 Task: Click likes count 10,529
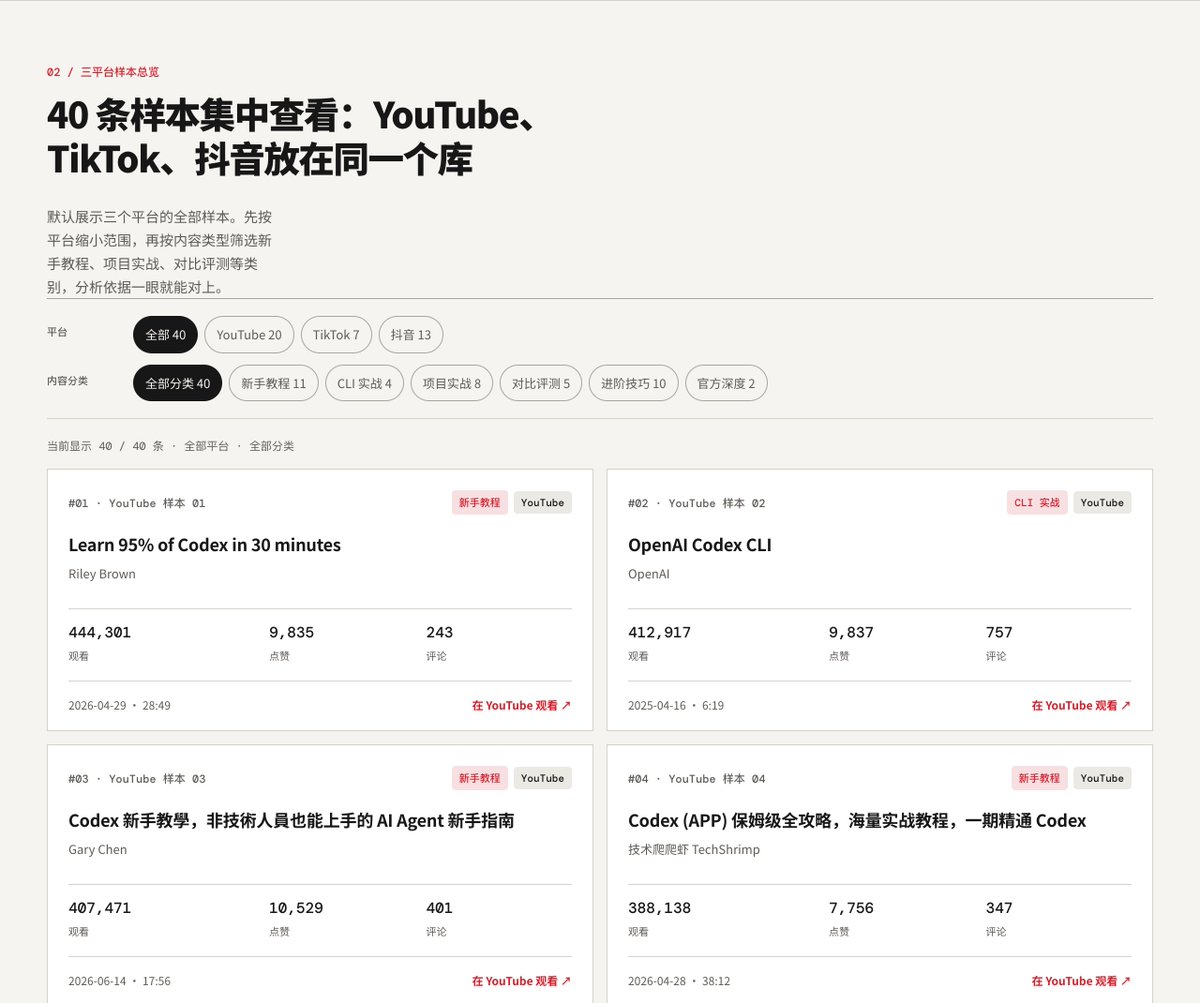pos(296,908)
